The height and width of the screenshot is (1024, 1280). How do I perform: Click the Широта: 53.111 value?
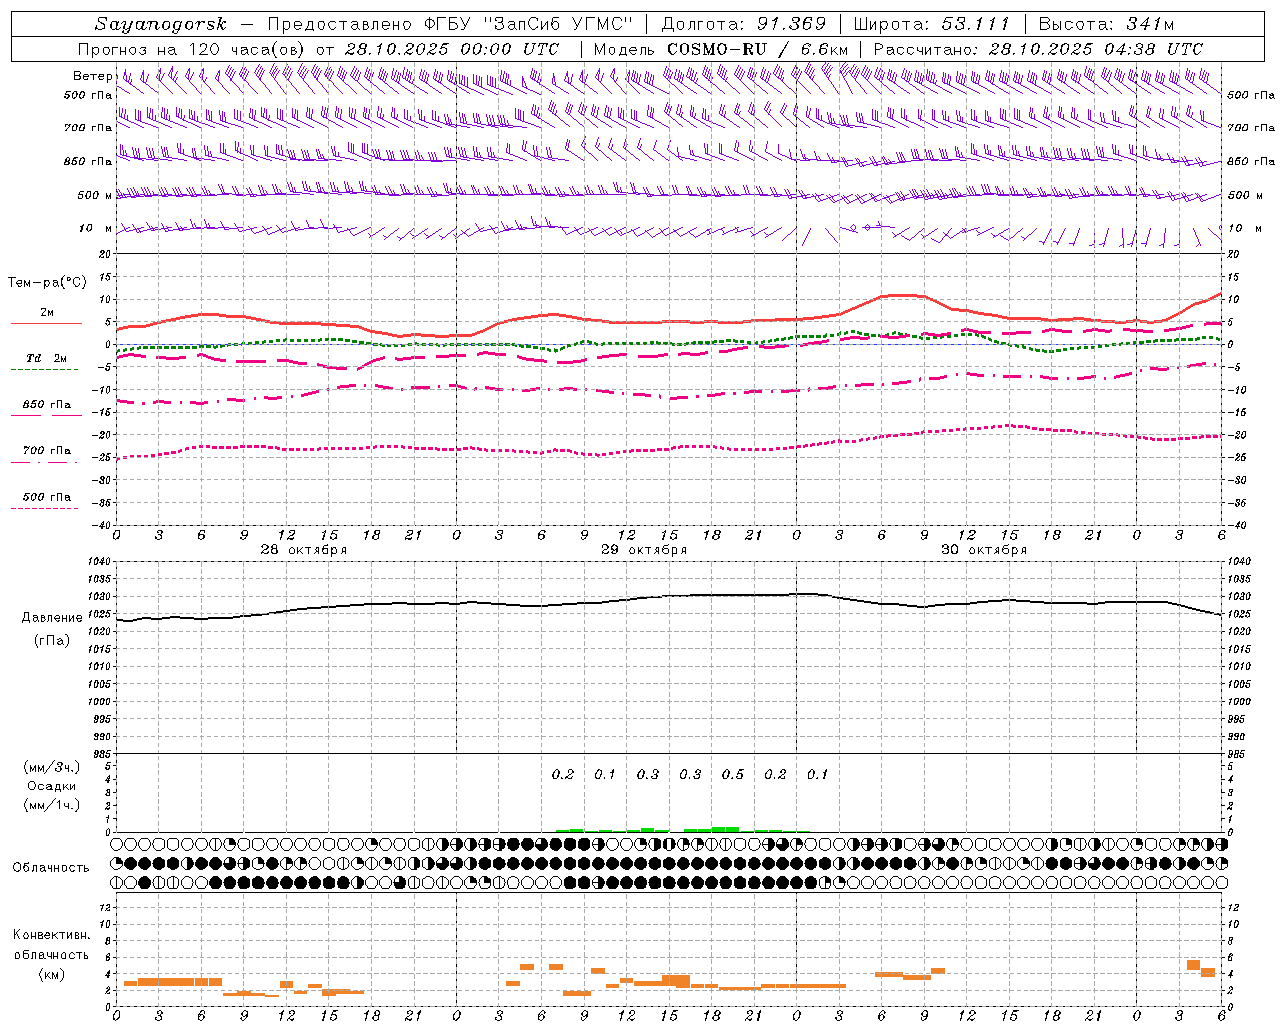coord(931,24)
